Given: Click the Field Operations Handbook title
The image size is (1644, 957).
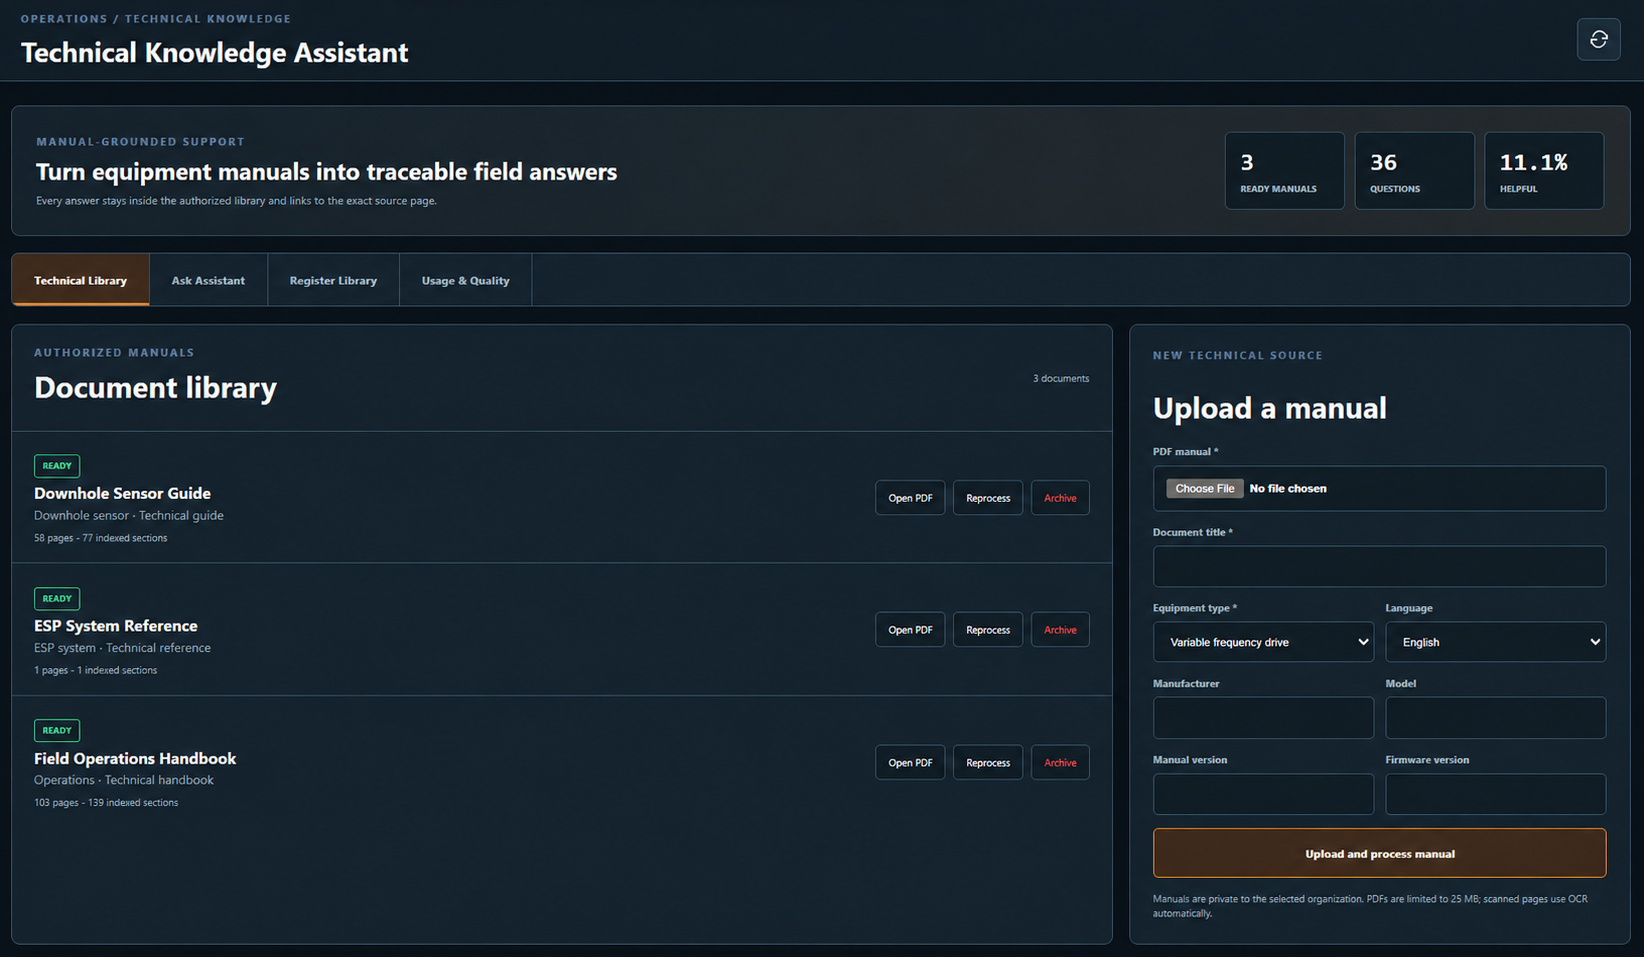Looking at the screenshot, I should 135,759.
